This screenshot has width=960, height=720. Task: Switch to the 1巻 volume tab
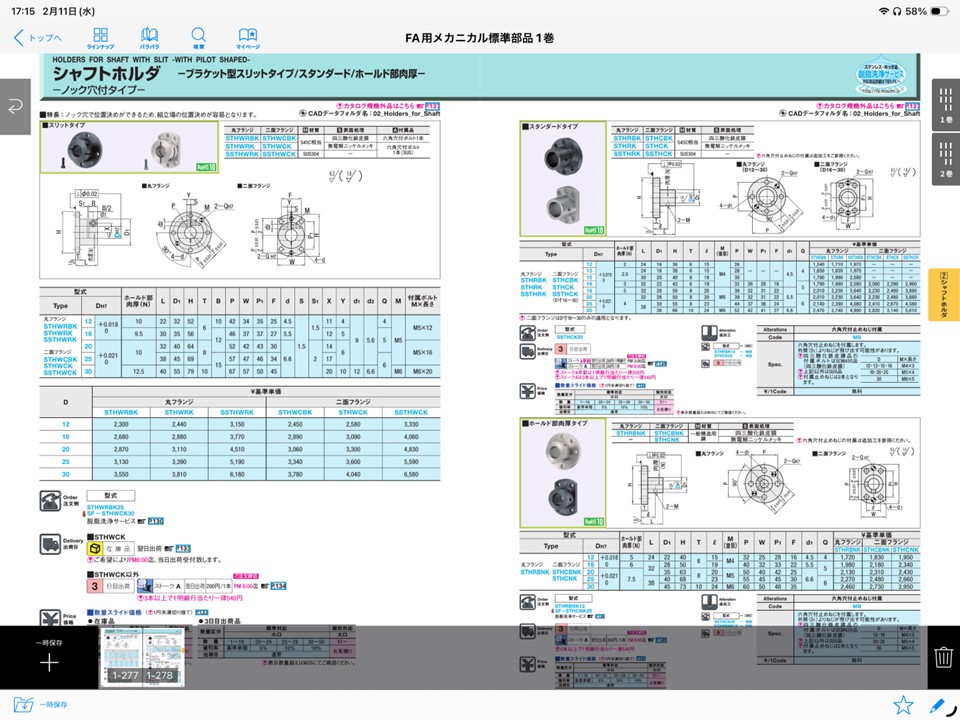coord(945,104)
